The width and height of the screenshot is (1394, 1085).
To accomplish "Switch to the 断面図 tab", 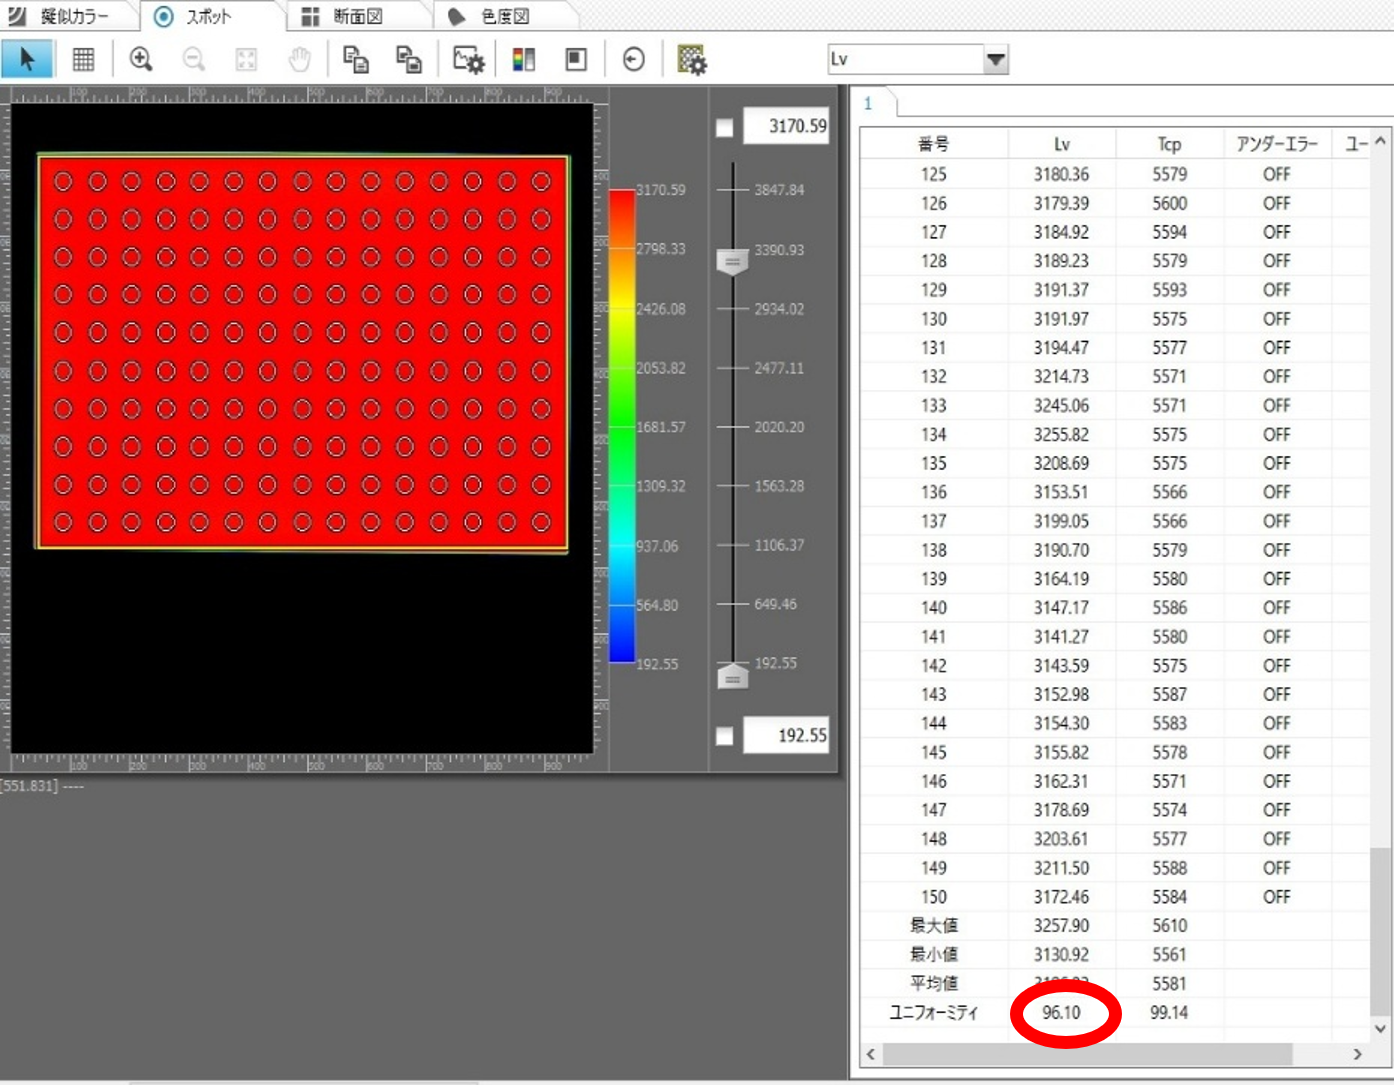I will pyautogui.click(x=356, y=16).
